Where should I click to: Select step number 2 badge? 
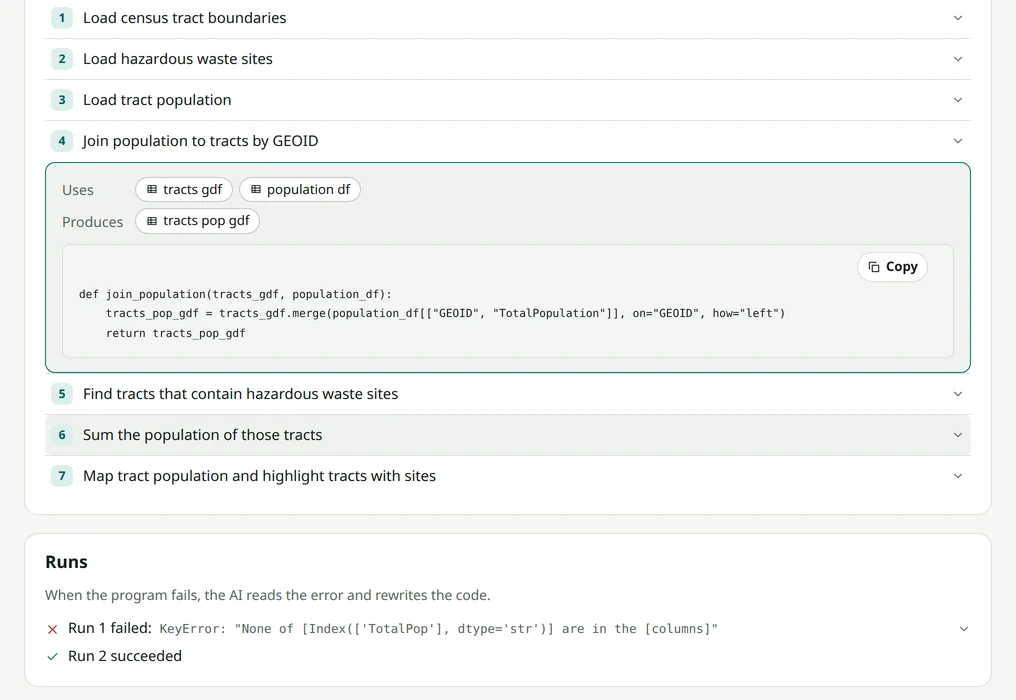click(62, 59)
